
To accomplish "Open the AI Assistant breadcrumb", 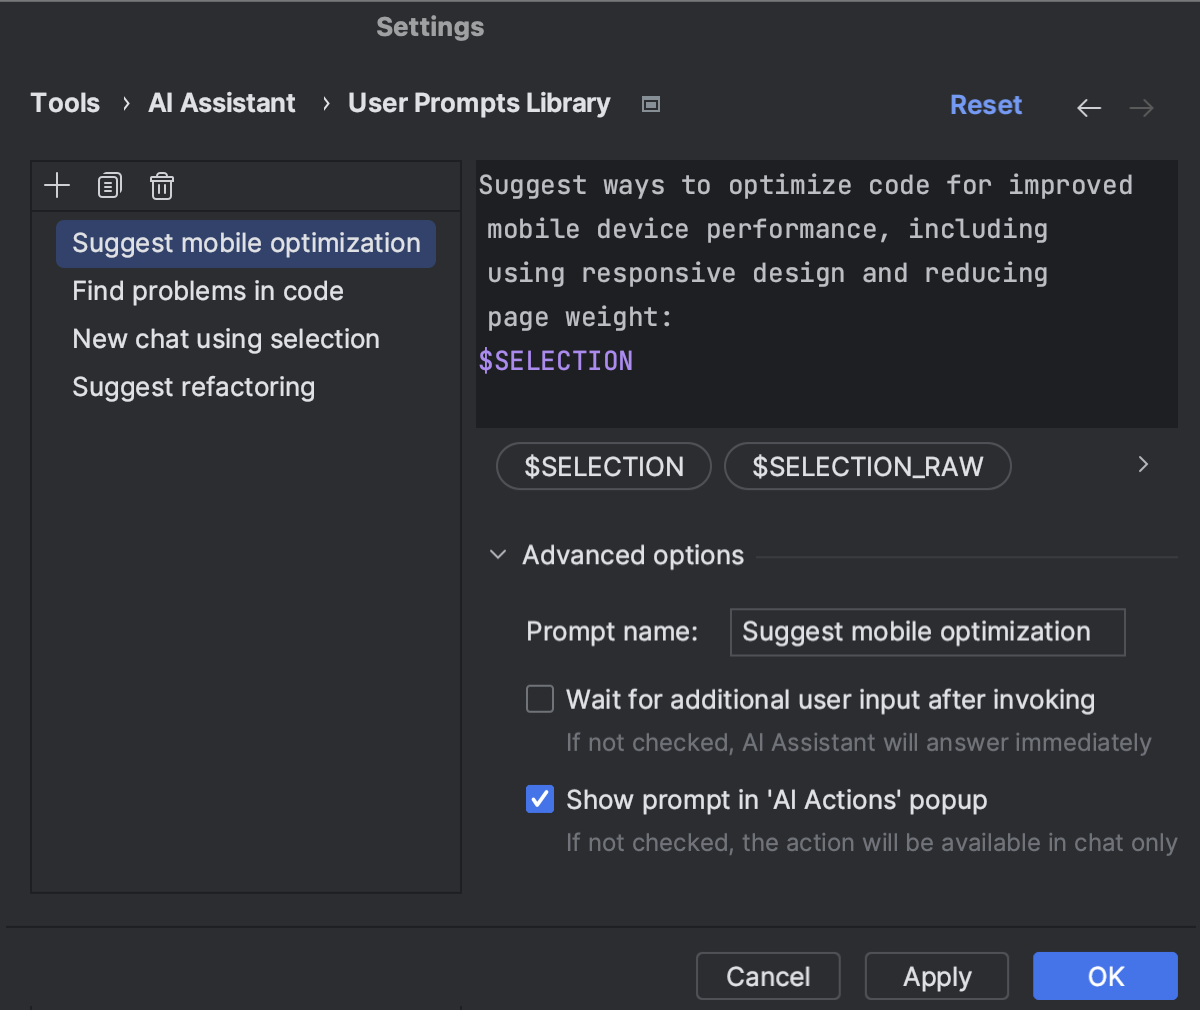I will pyautogui.click(x=222, y=103).
